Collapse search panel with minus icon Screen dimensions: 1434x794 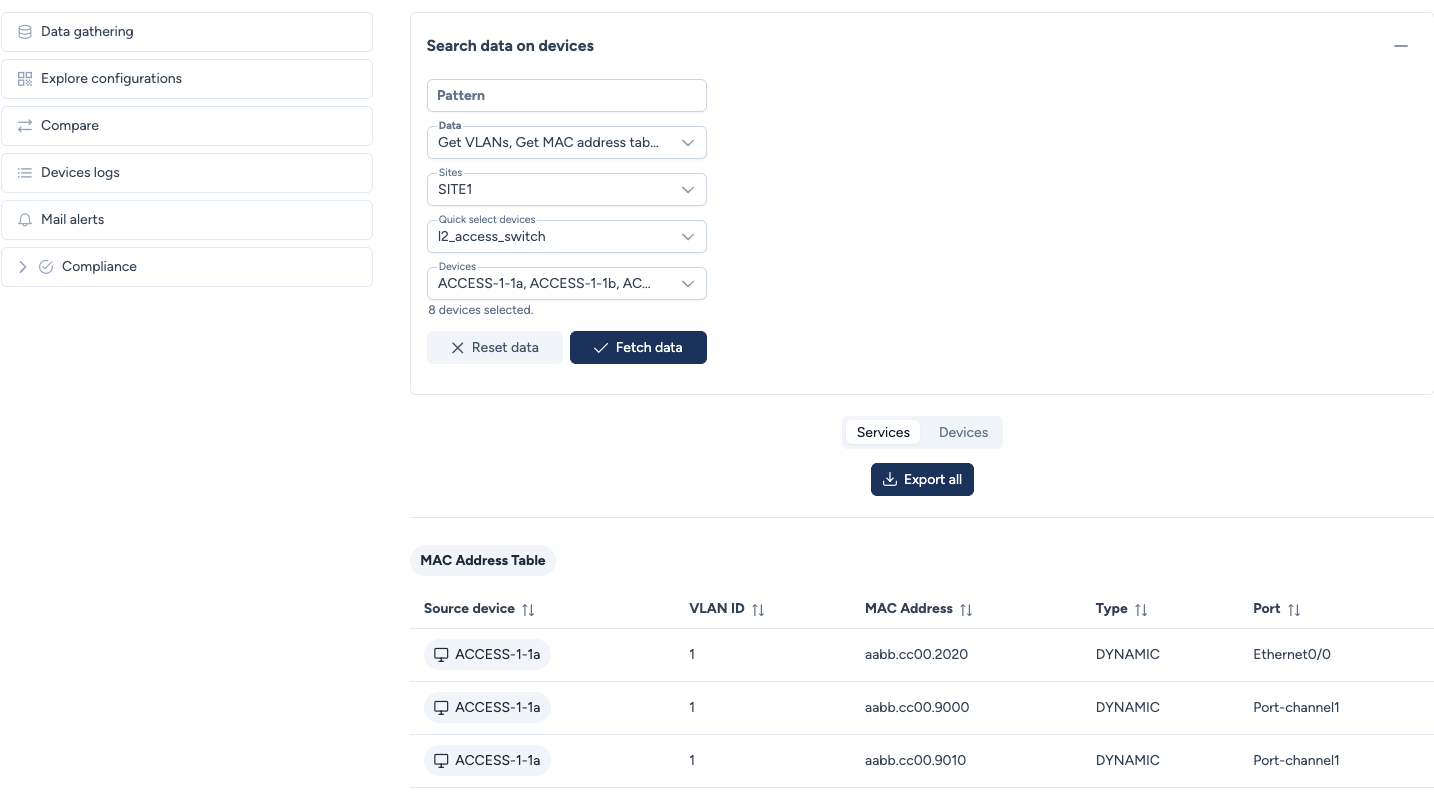pyautogui.click(x=1401, y=46)
